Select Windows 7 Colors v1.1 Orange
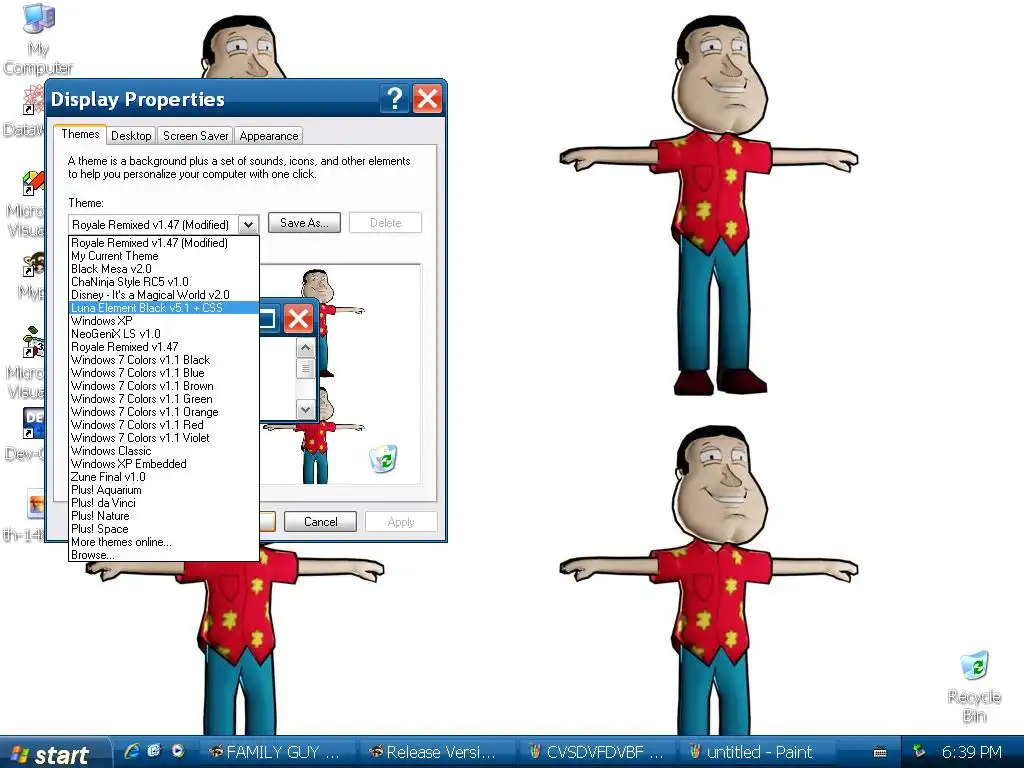The width and height of the screenshot is (1024, 768). coord(164,412)
